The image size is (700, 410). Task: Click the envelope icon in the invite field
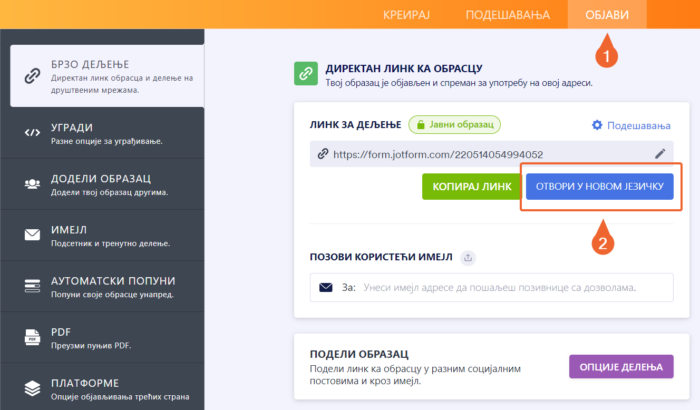(326, 287)
